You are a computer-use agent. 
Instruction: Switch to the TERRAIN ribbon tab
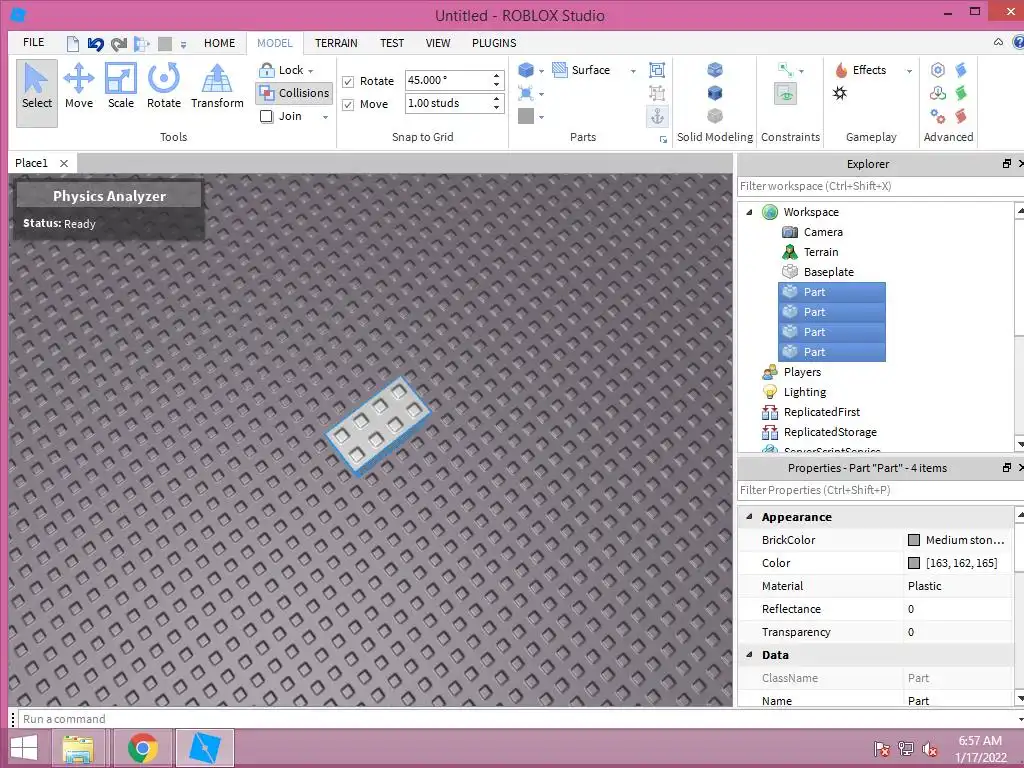tap(336, 43)
